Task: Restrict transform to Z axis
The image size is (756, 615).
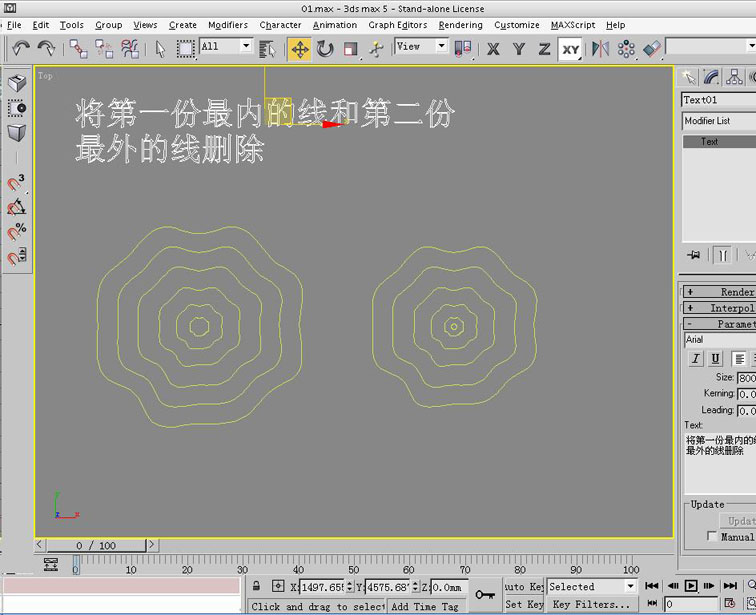Action: tap(544, 49)
